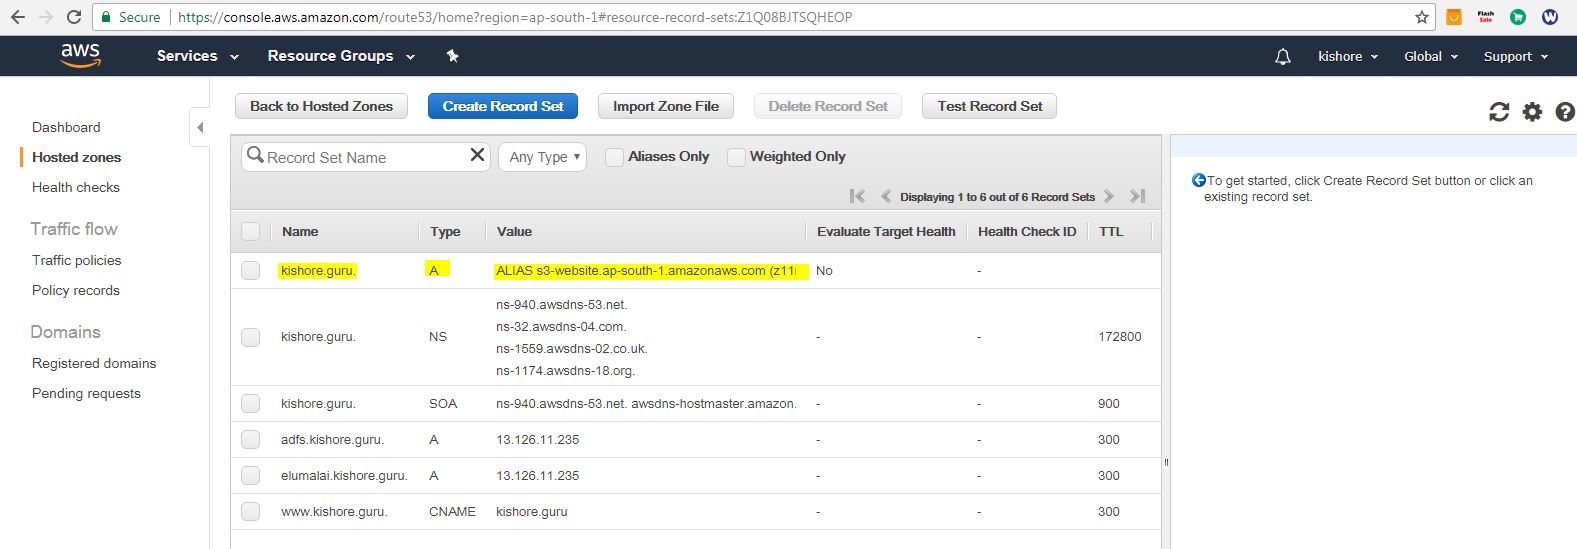Click the AWS logo home icon
Image resolution: width=1577 pixels, height=549 pixels.
(x=80, y=56)
